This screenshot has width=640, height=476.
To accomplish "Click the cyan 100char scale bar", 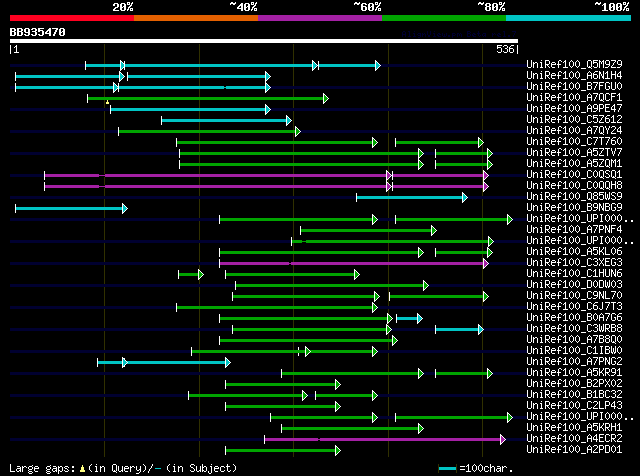I will 448,468.
